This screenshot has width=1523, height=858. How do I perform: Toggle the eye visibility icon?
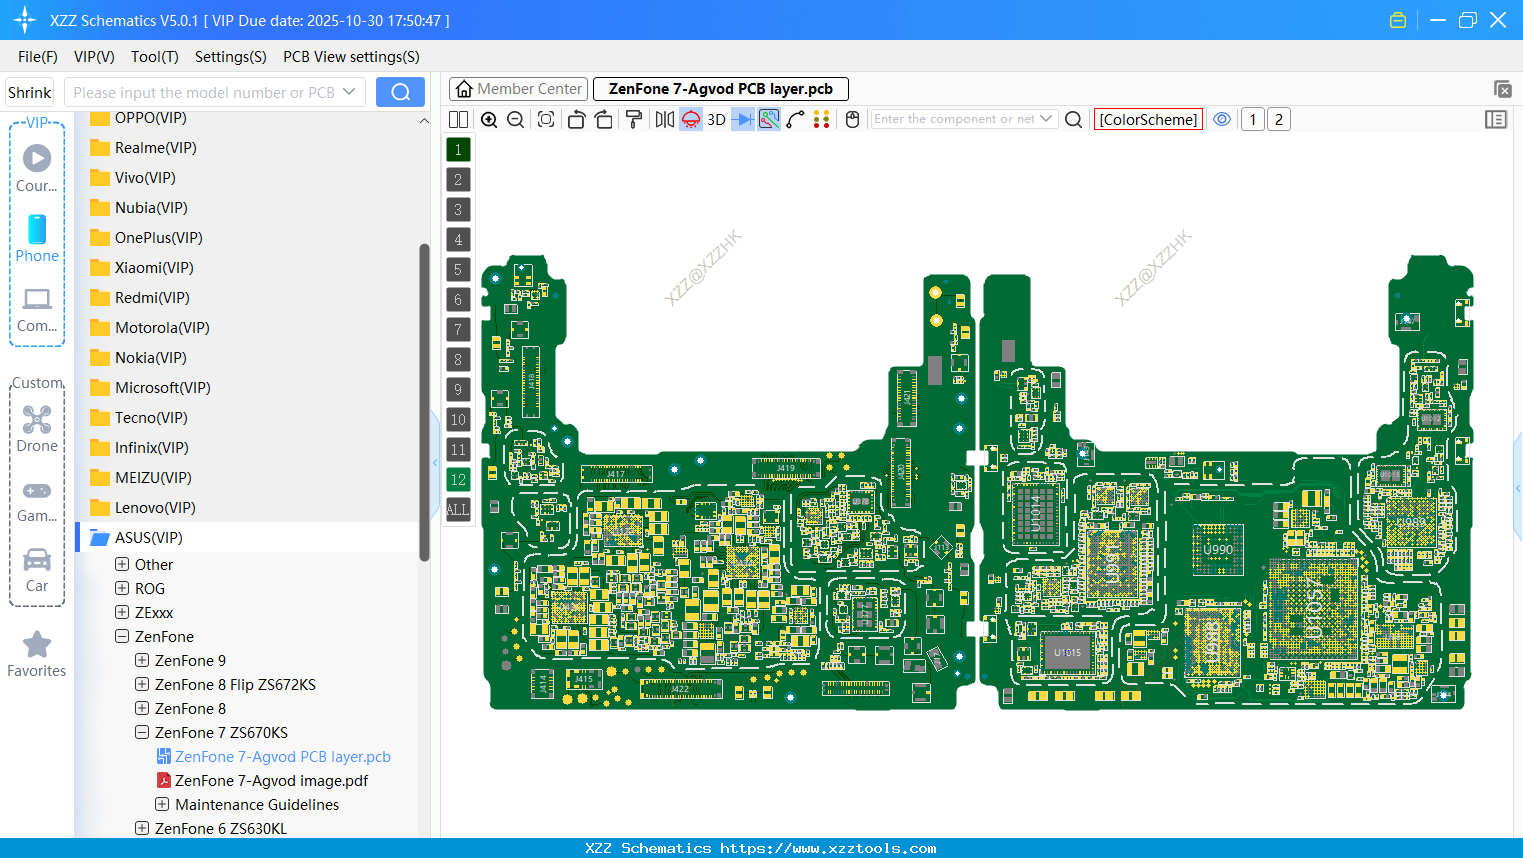[x=1222, y=119]
